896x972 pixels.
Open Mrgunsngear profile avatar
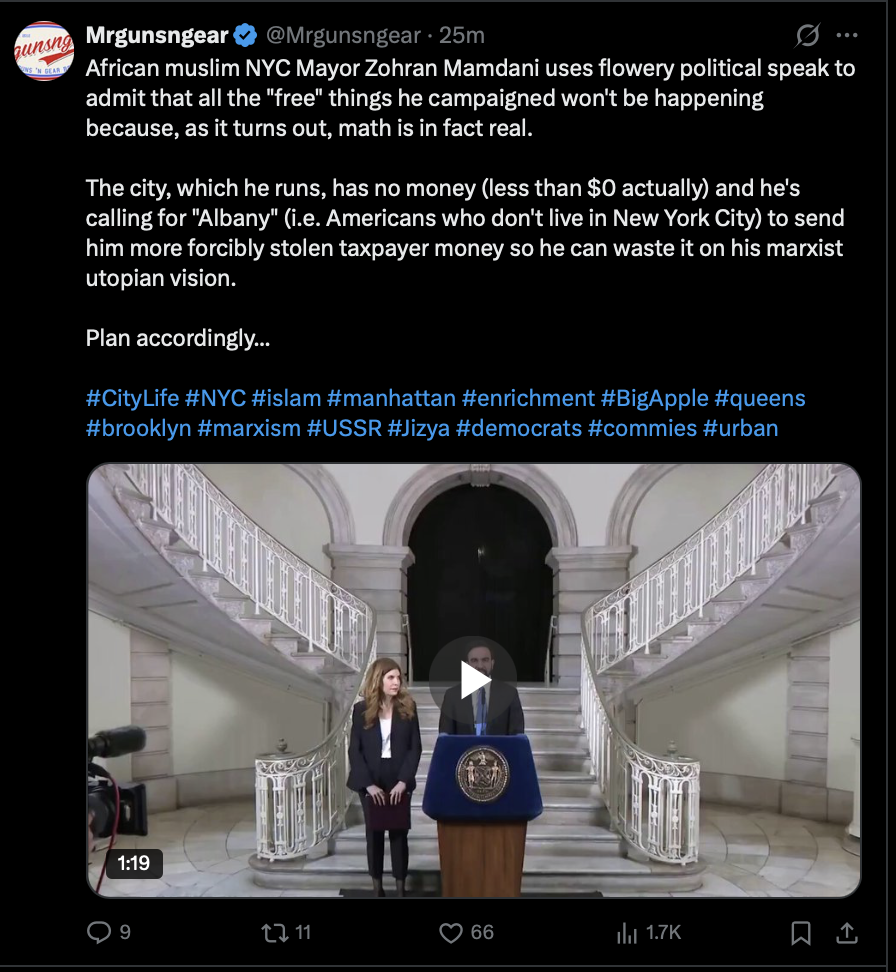click(x=44, y=51)
